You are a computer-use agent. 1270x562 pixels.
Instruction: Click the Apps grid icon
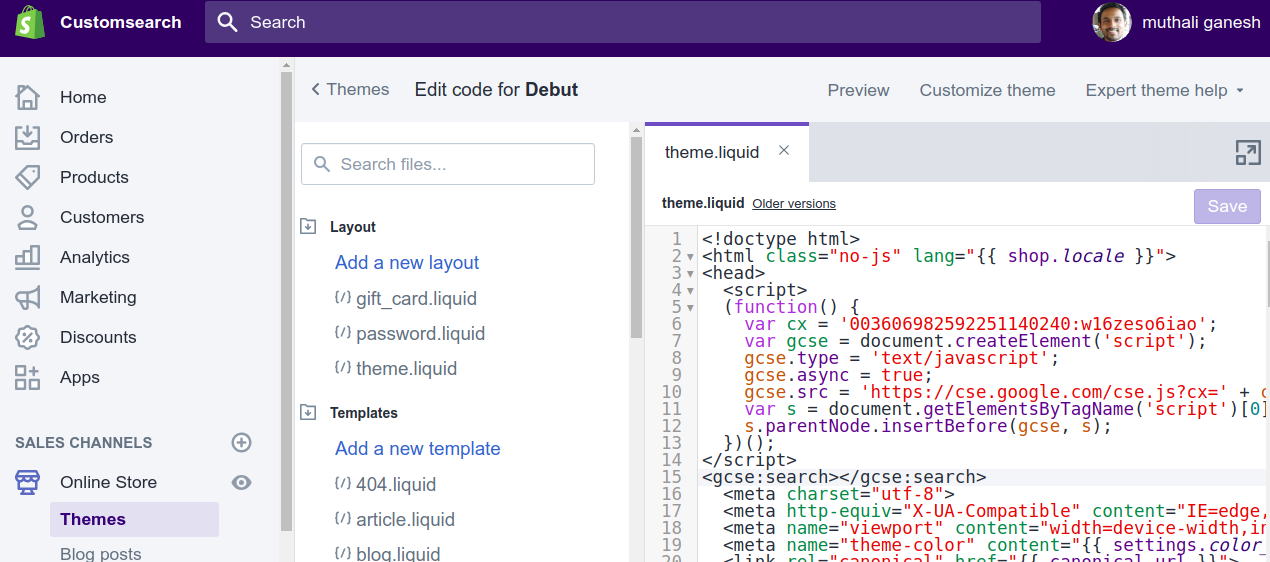click(x=28, y=377)
